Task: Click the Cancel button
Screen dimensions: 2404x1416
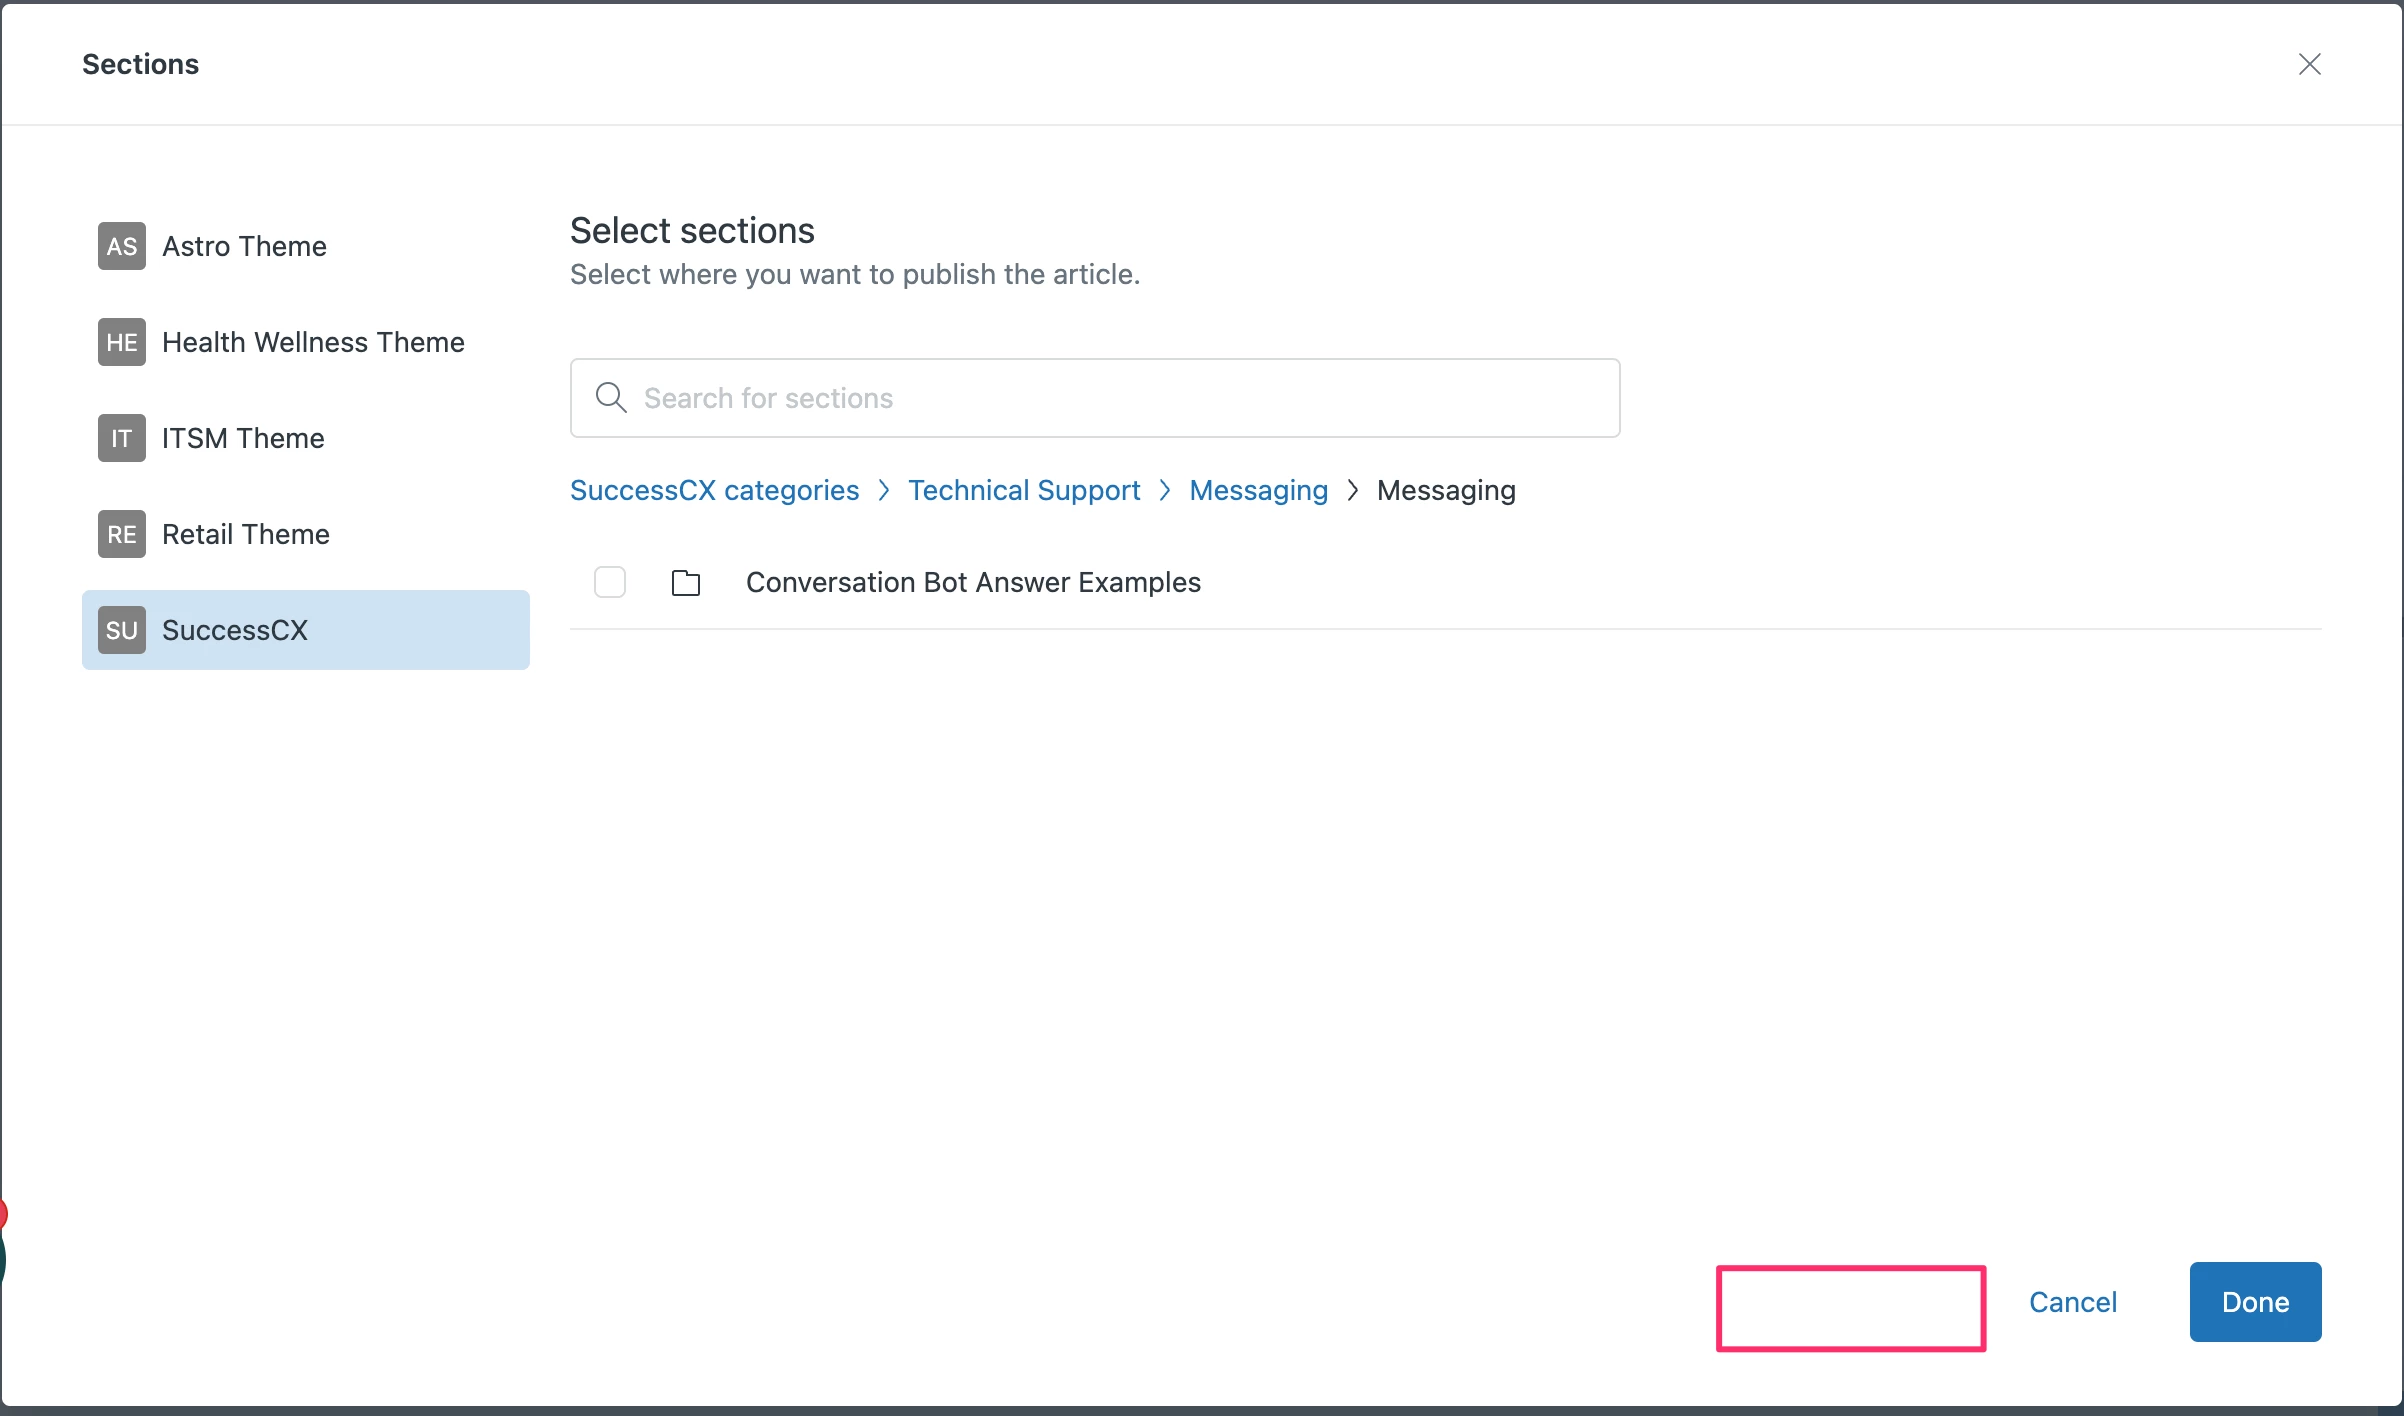Action: [2072, 1302]
